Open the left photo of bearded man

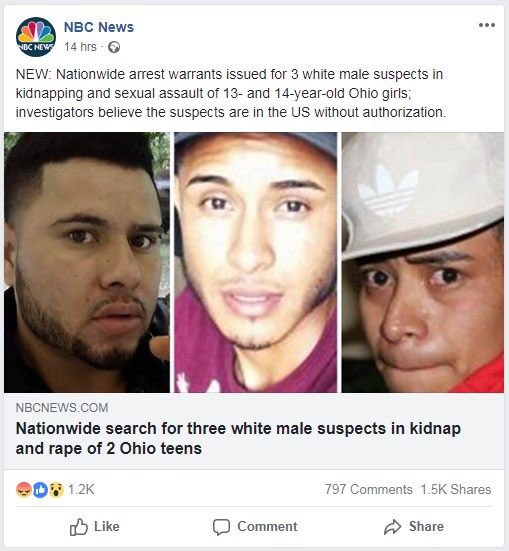[87, 262]
